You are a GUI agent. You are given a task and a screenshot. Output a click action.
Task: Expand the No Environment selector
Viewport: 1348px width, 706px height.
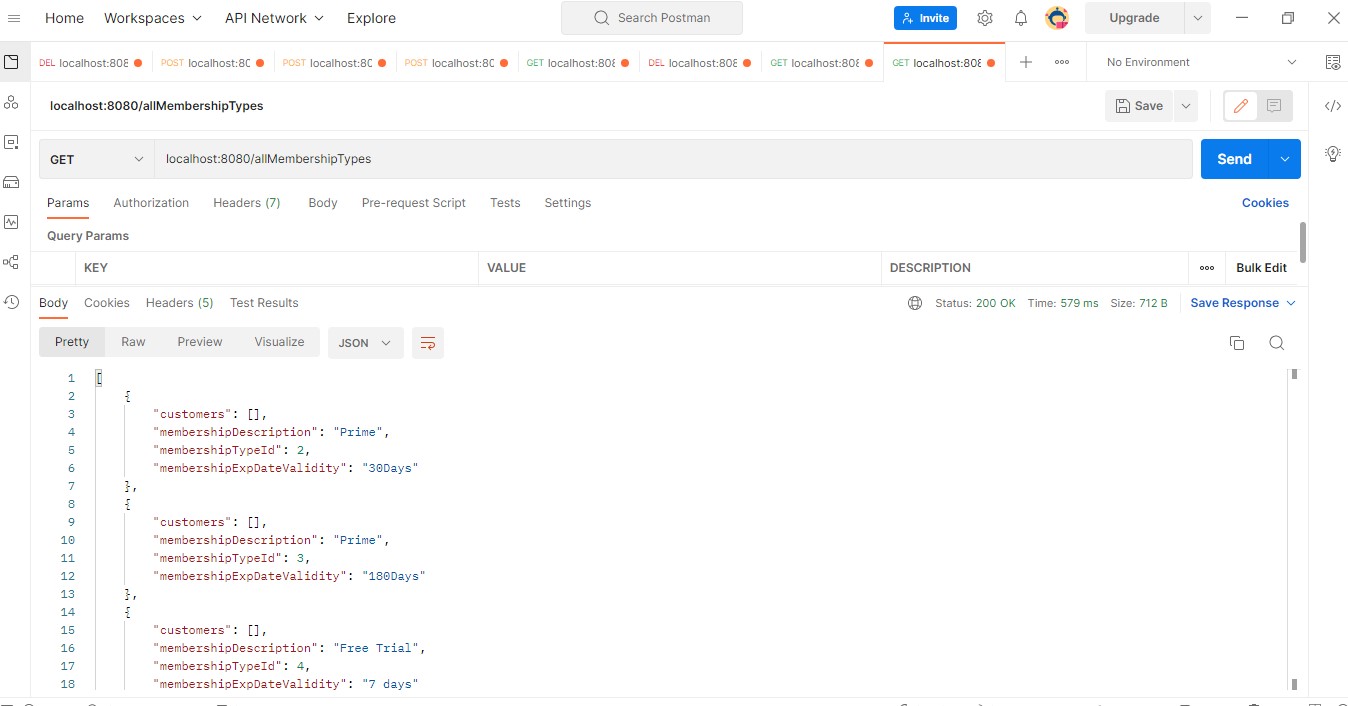1196,61
